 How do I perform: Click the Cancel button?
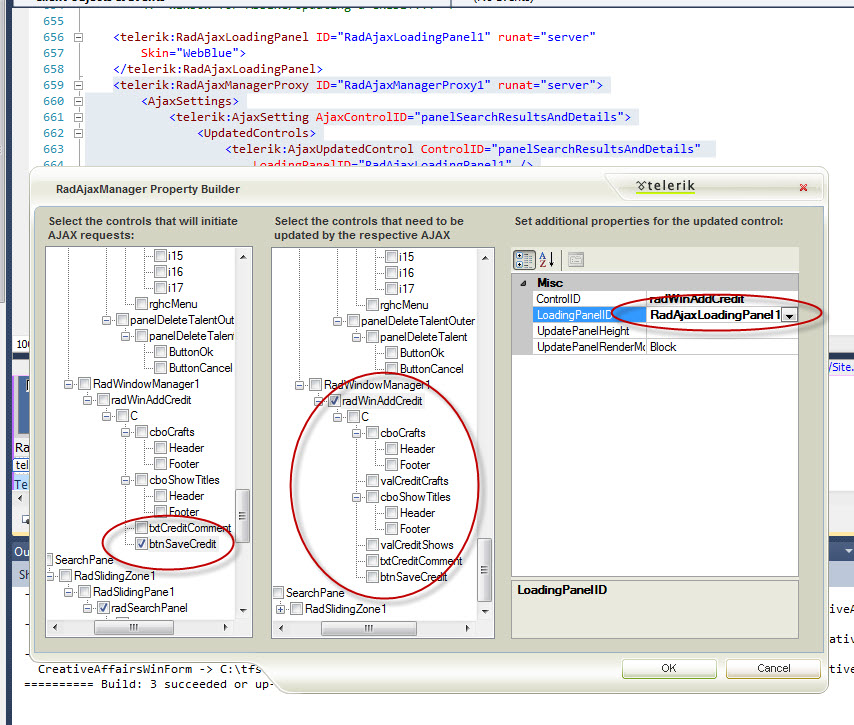[773, 668]
